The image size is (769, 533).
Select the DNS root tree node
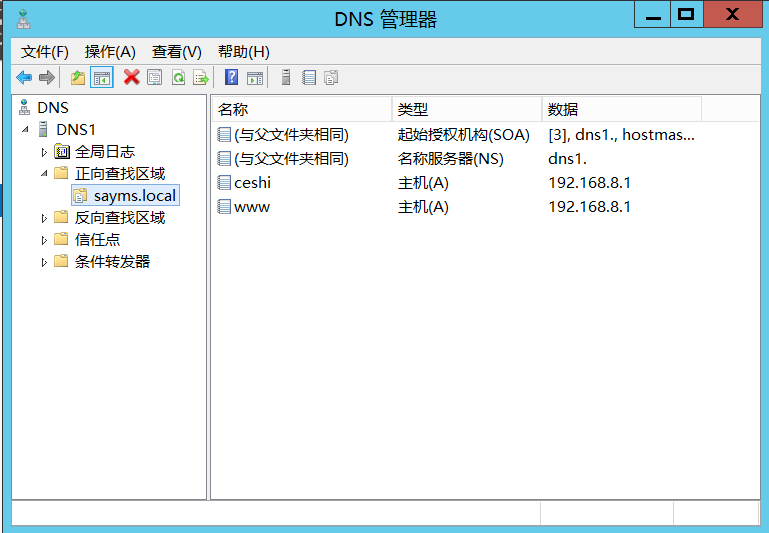[x=53, y=107]
